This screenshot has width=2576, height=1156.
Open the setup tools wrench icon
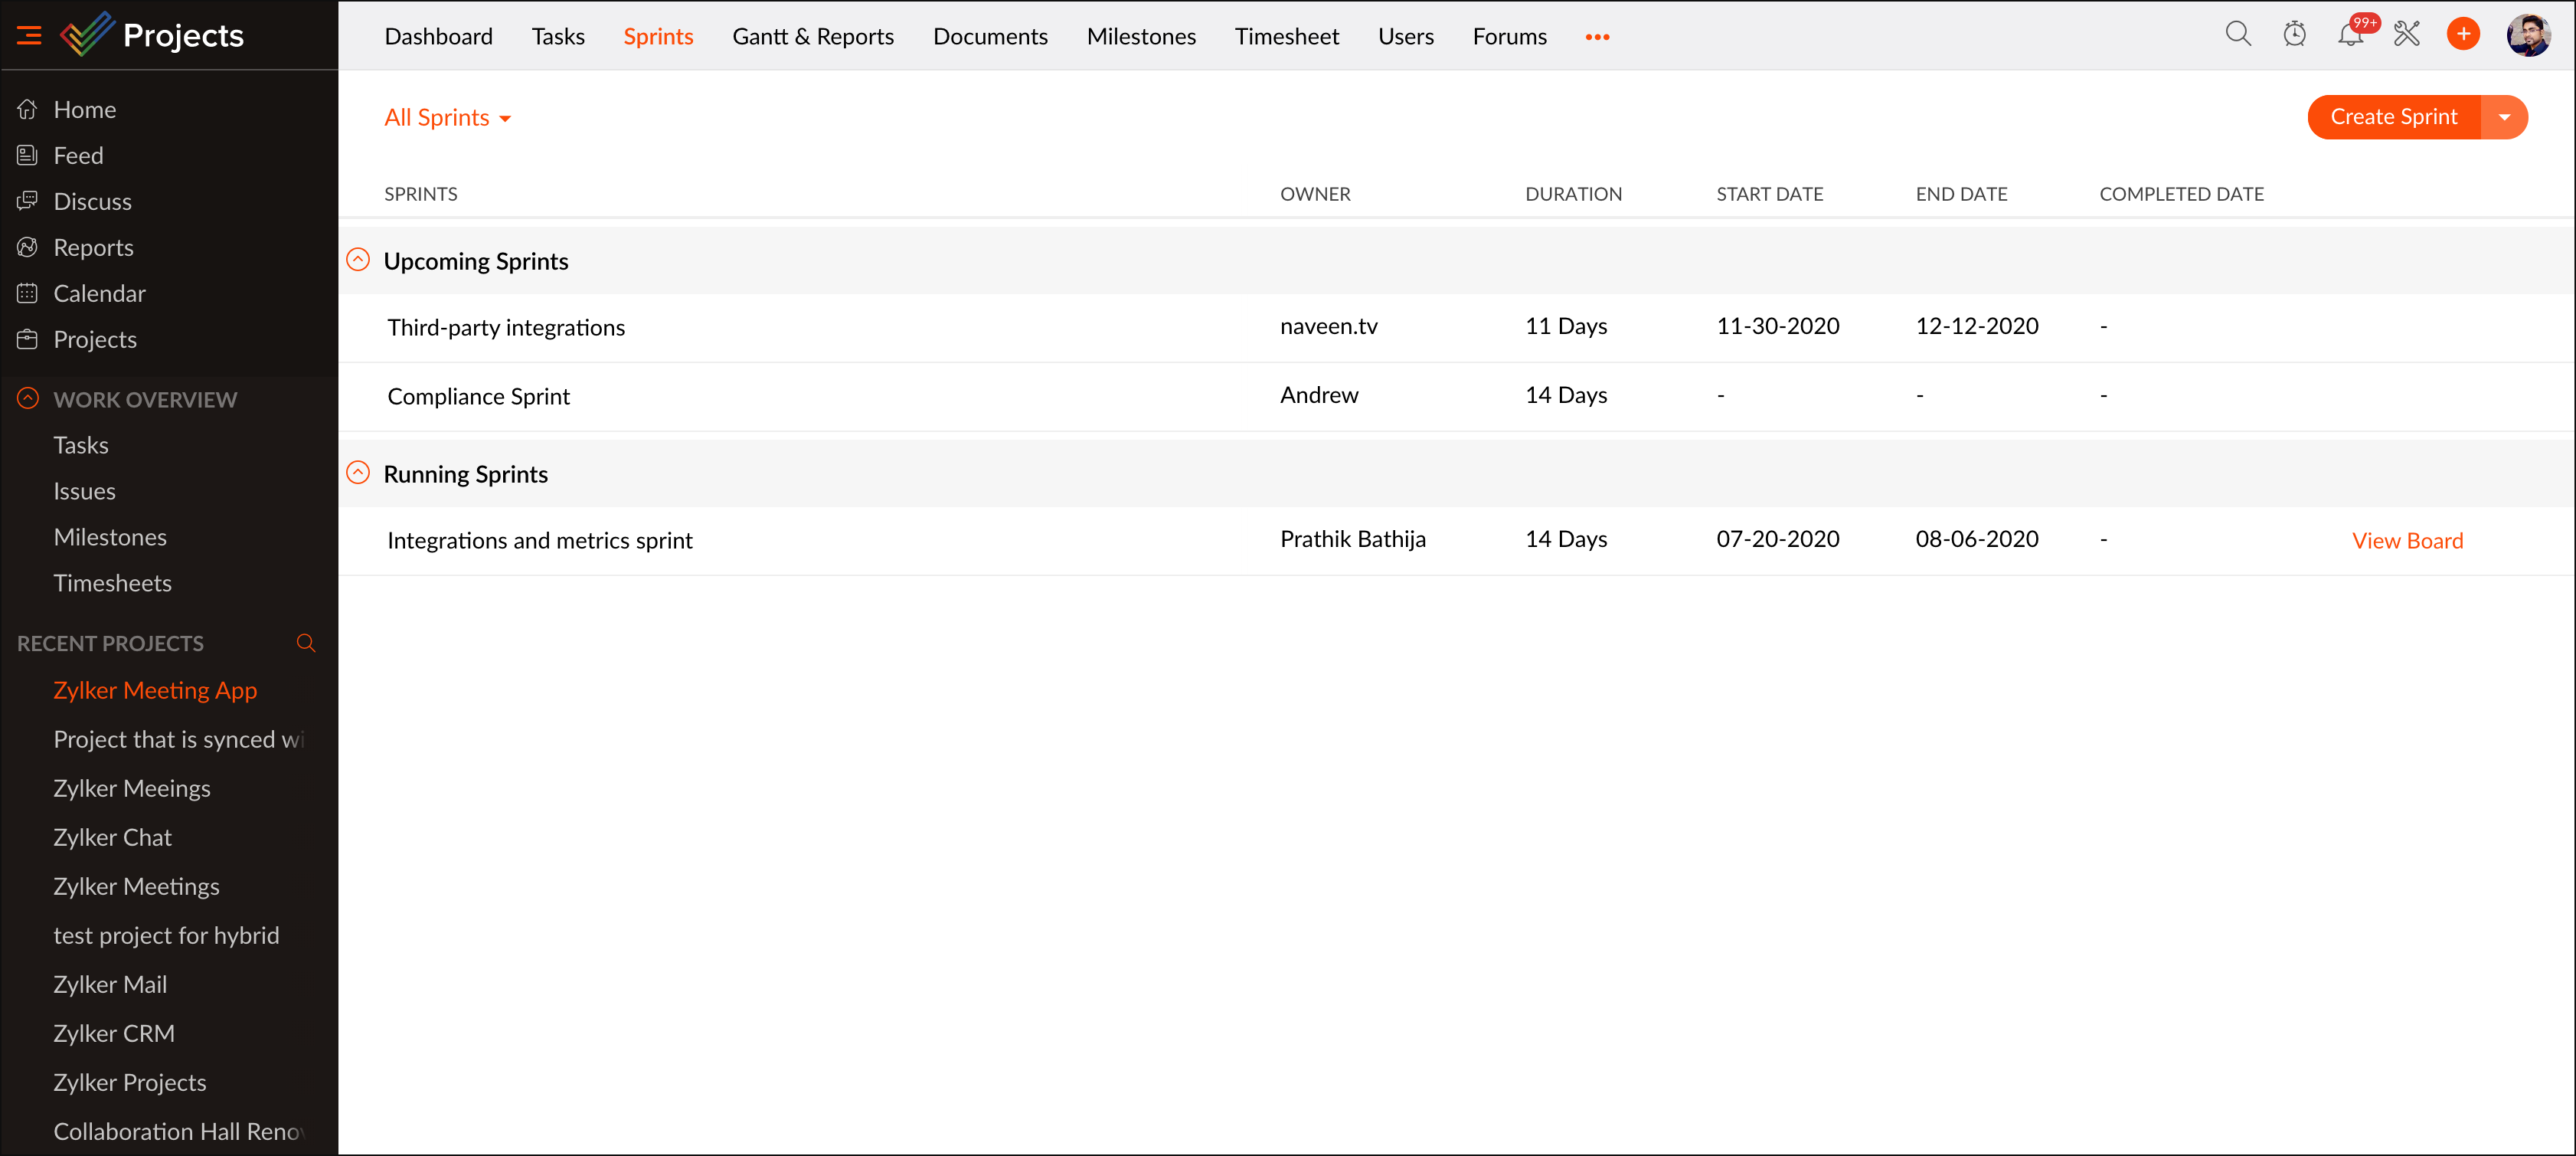point(2406,35)
